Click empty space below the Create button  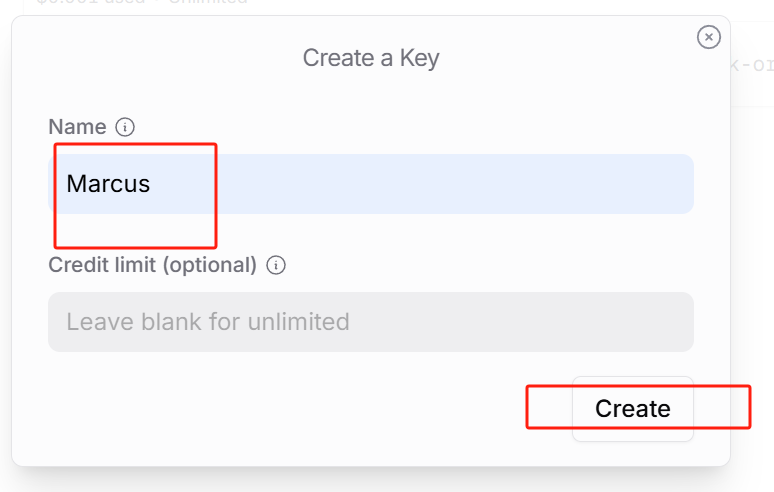[x=632, y=453]
